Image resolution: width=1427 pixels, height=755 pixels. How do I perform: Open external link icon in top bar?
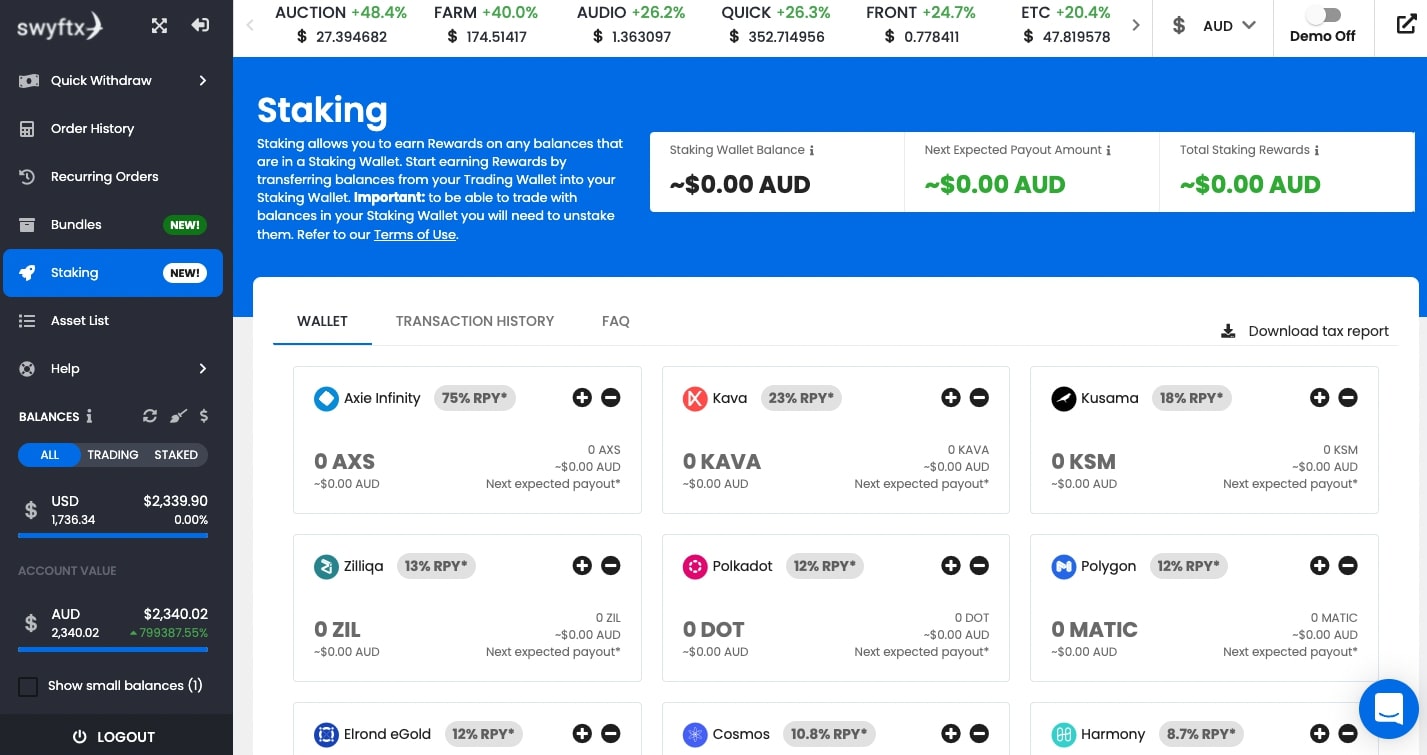1407,25
